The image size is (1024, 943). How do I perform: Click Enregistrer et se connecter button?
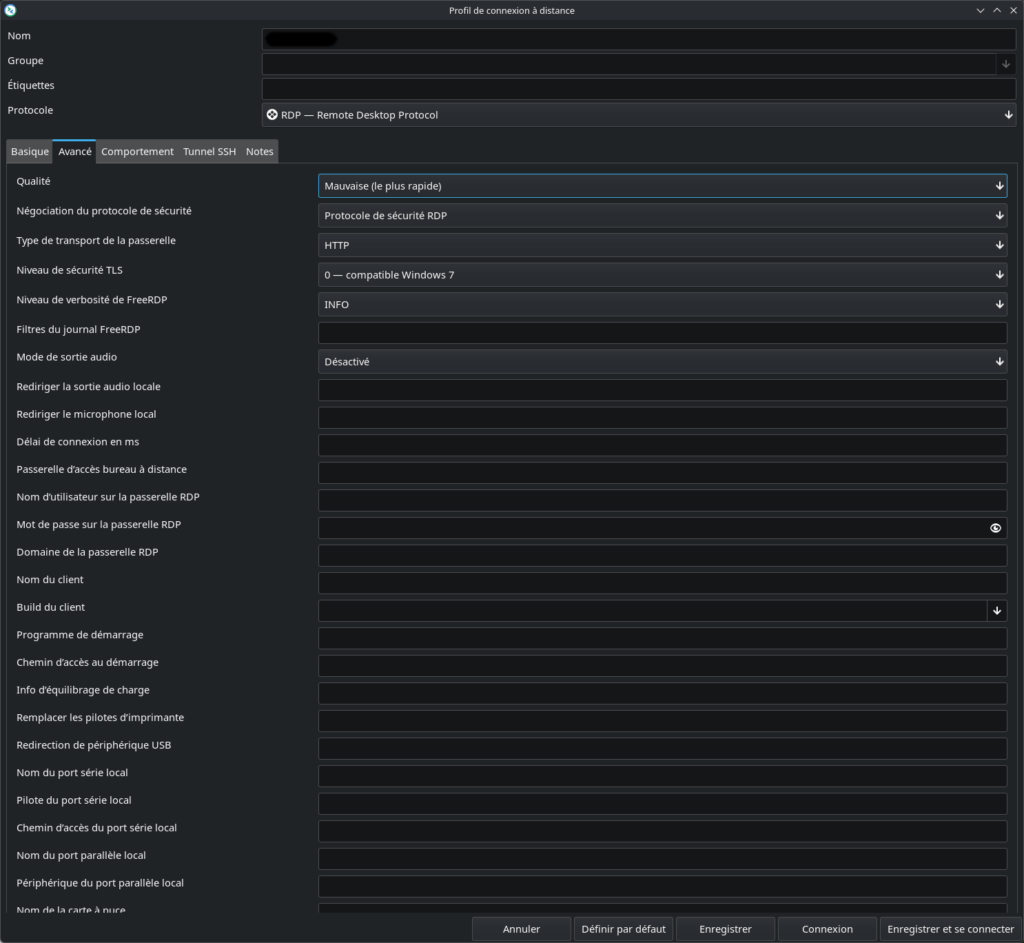[x=950, y=929]
